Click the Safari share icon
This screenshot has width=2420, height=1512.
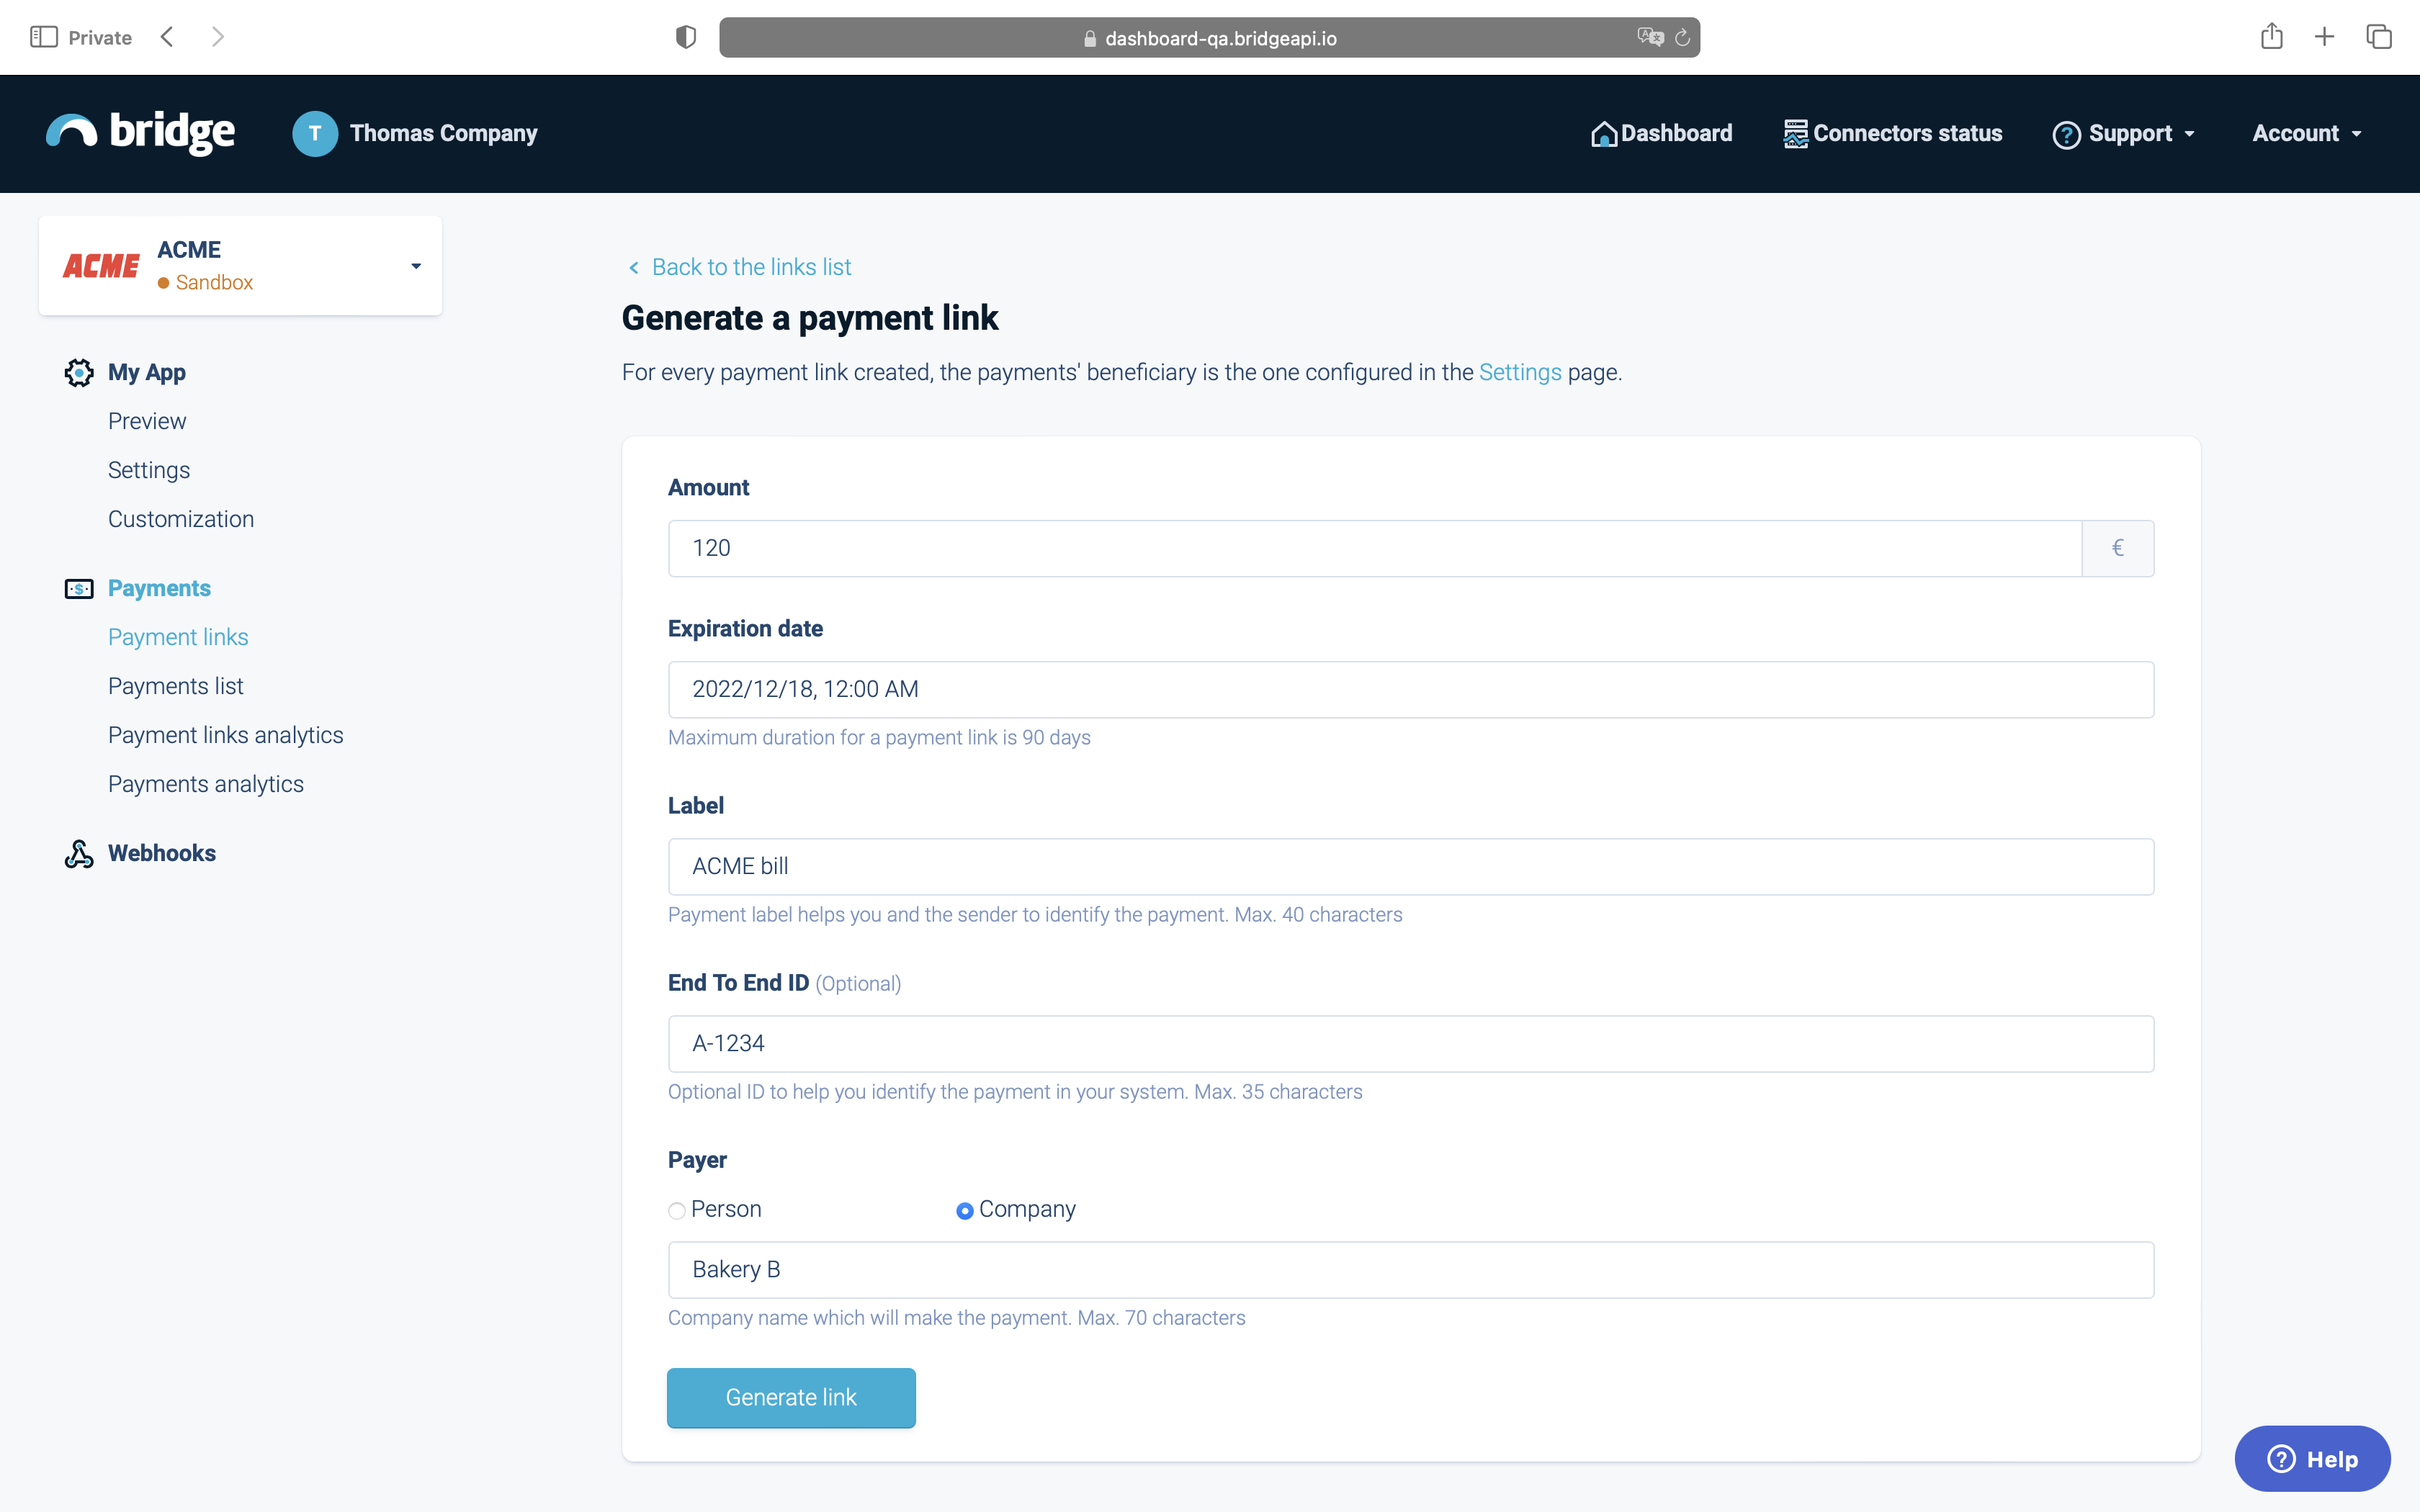click(x=2271, y=37)
